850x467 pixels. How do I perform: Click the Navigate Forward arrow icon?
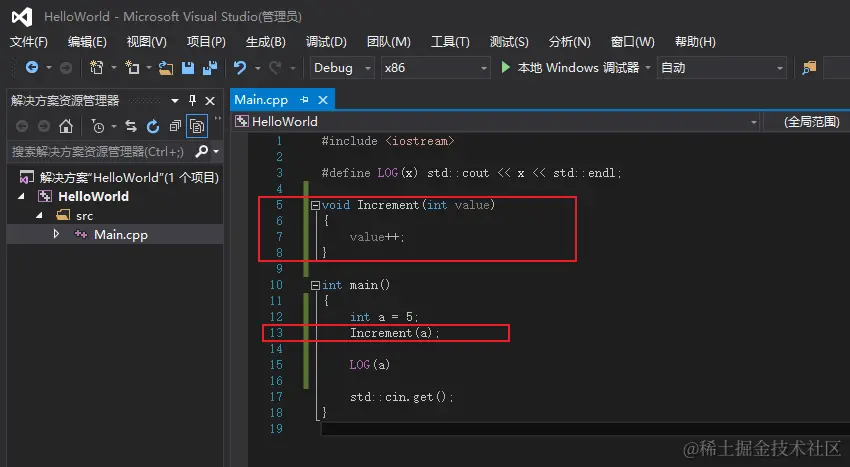pos(66,68)
